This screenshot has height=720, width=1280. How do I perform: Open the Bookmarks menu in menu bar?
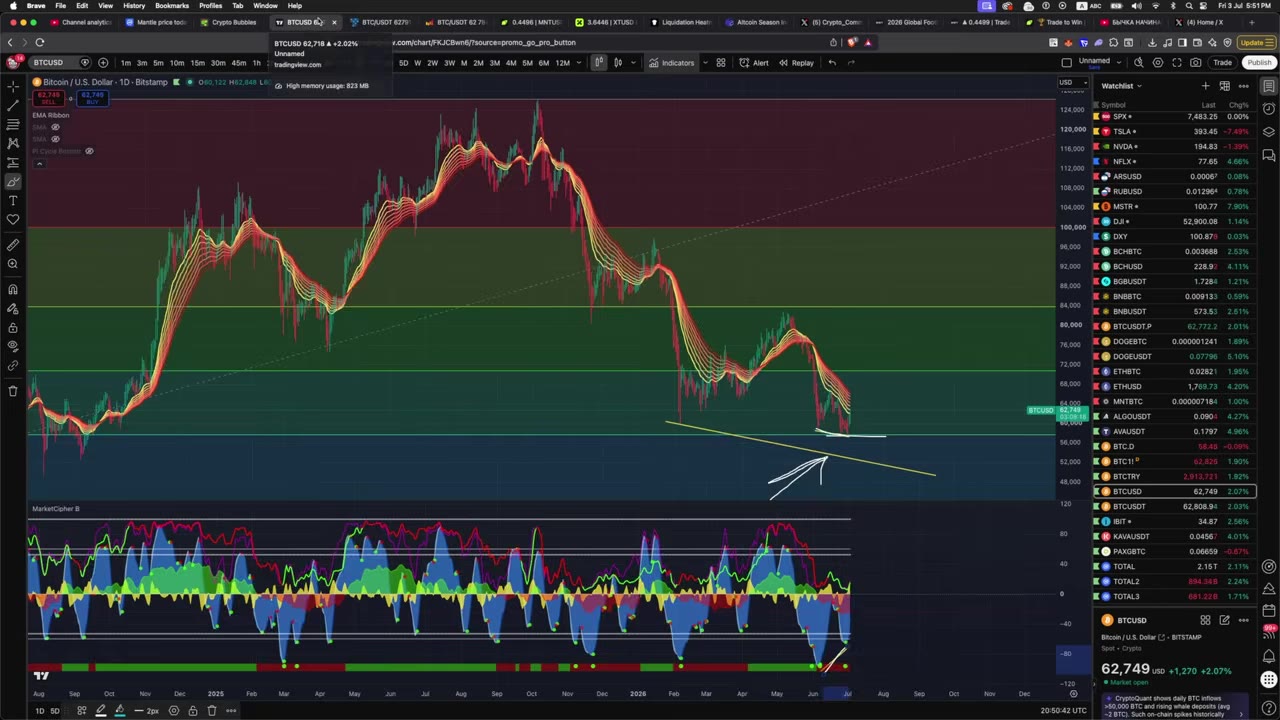coord(172,6)
